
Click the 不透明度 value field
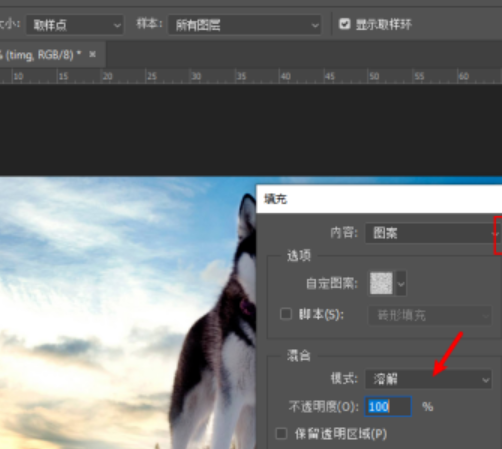[x=388, y=406]
